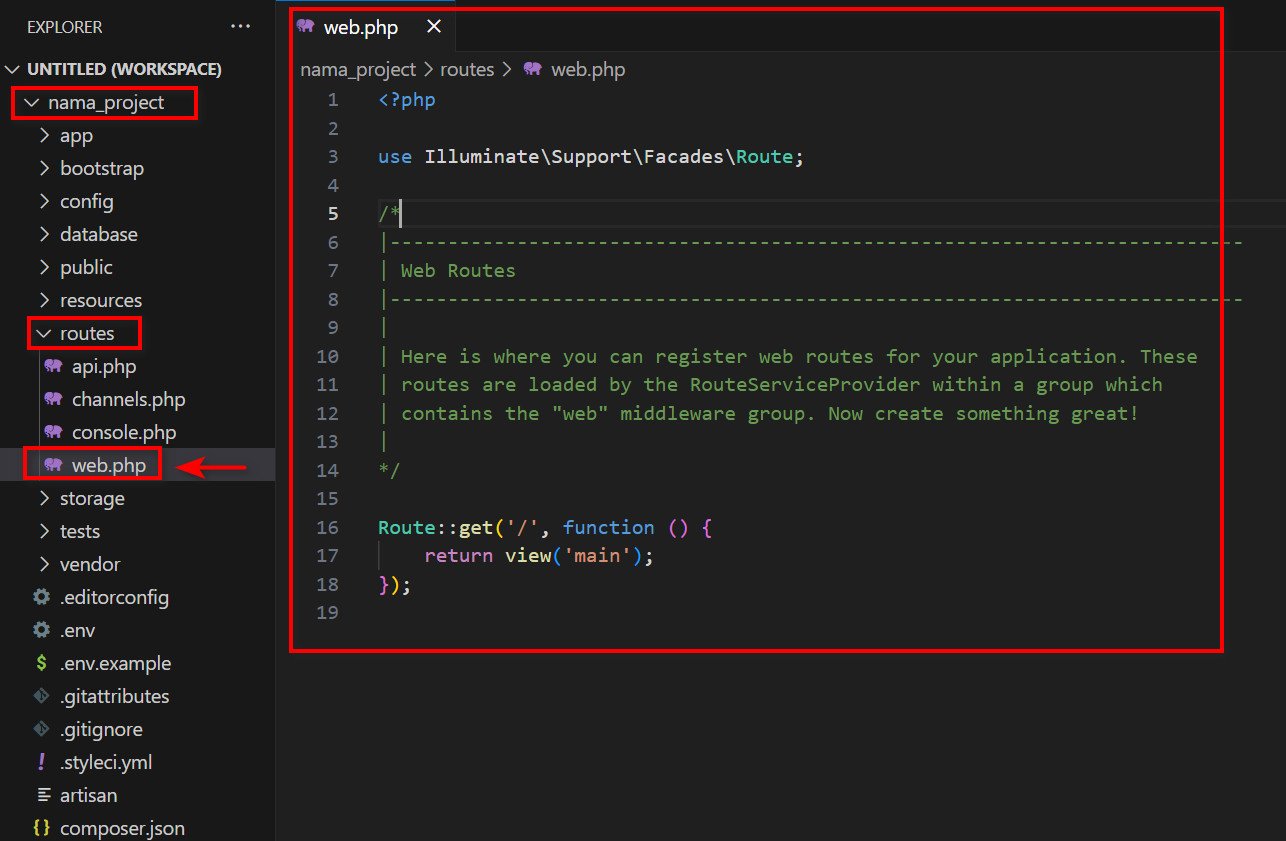1286x841 pixels.
Task: Open channels.php PHP file icon
Action: coord(53,399)
